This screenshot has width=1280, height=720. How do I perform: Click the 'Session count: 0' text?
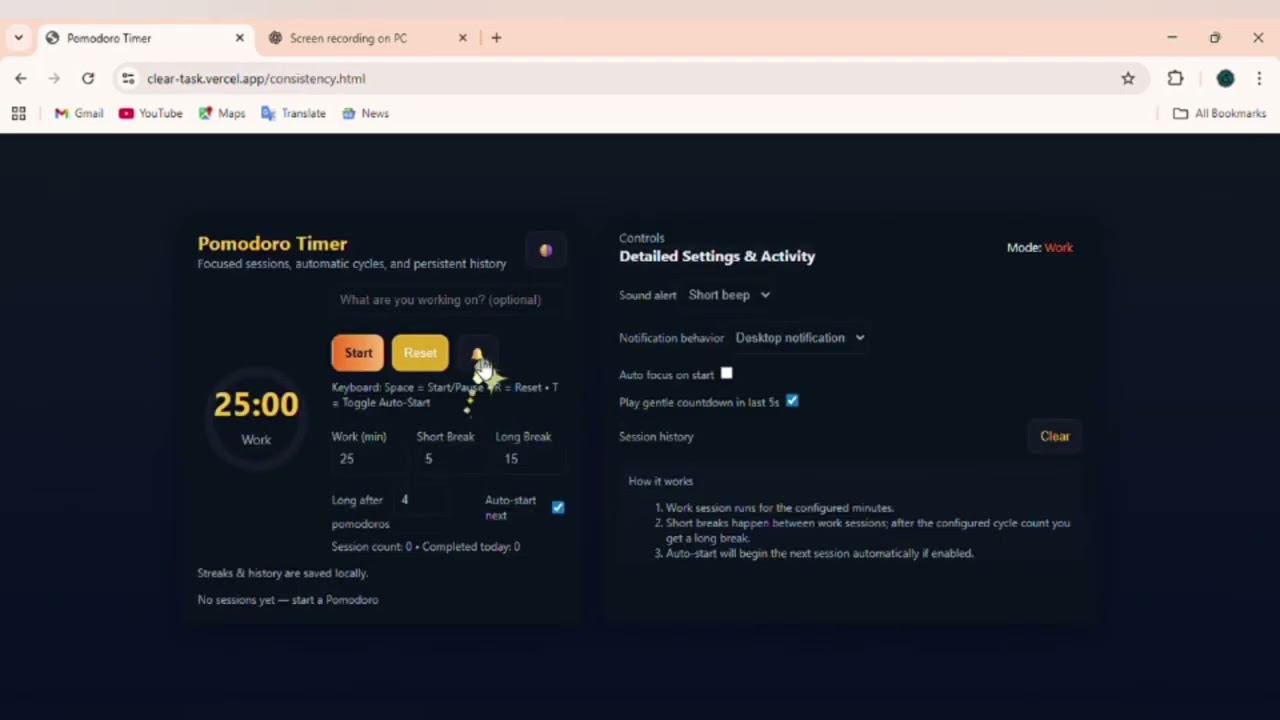point(371,547)
